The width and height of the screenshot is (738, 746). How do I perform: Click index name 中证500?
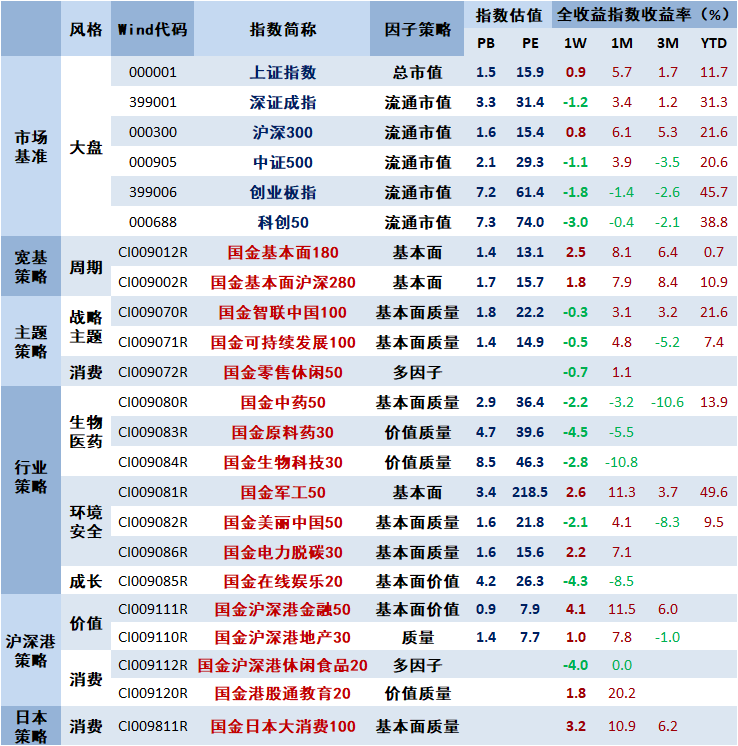pos(283,162)
